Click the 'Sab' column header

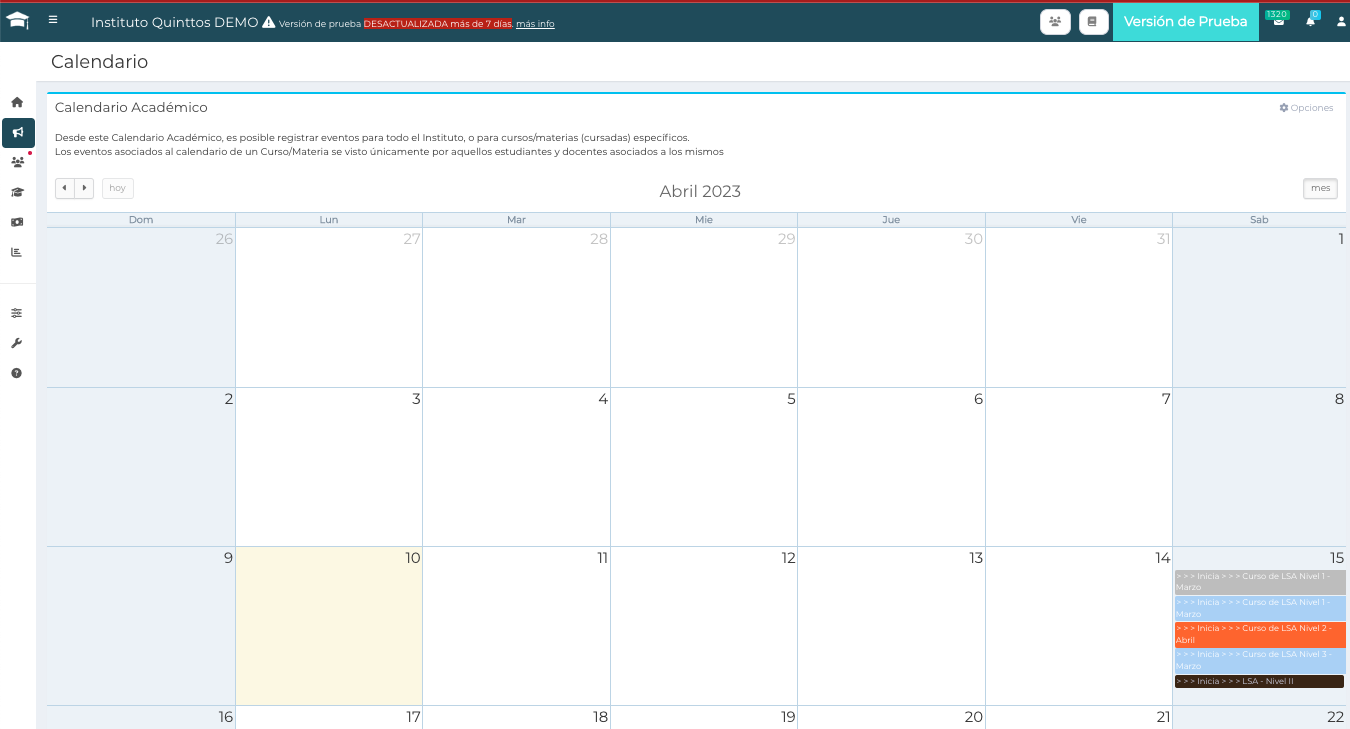[x=1259, y=220]
